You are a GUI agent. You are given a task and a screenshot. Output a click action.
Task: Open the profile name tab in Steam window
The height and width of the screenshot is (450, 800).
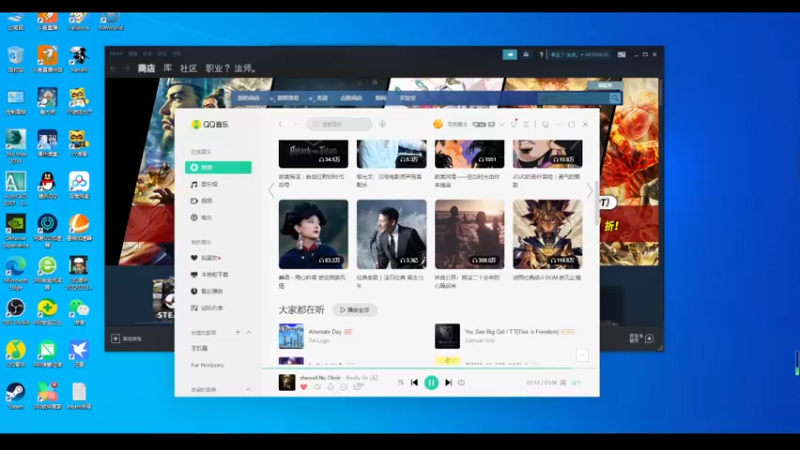[x=231, y=68]
